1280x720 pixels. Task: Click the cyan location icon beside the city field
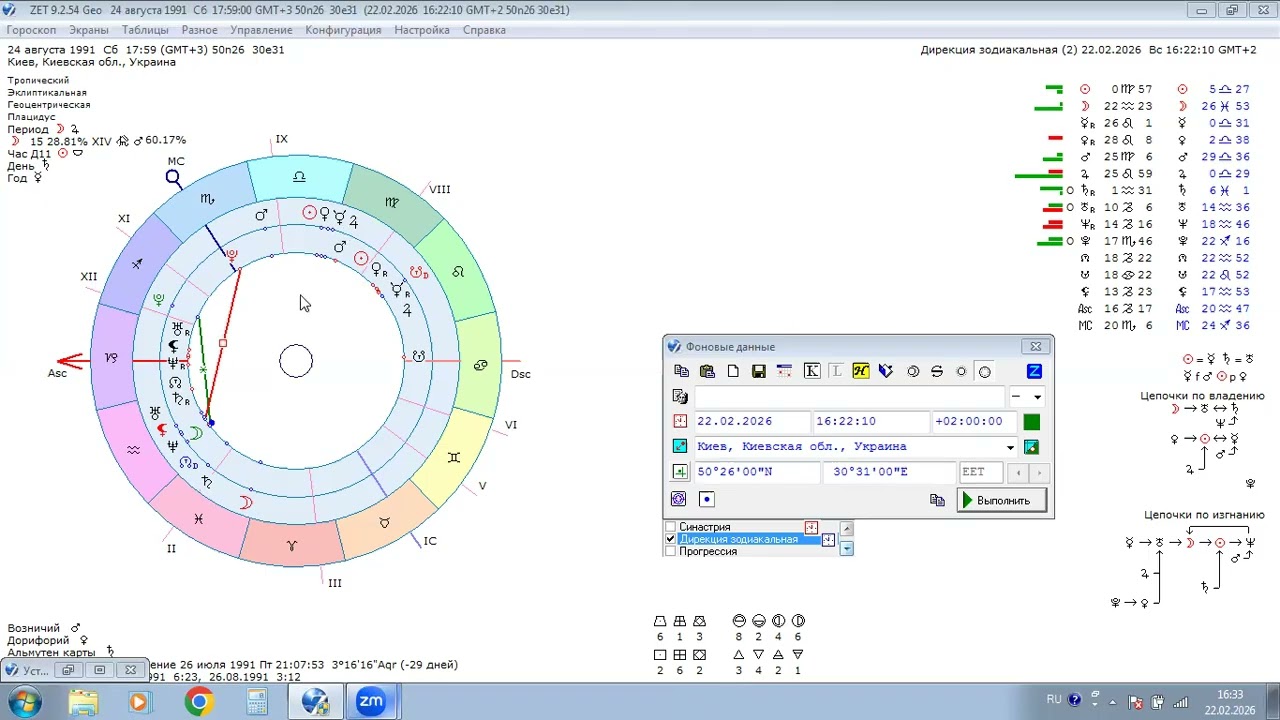(x=680, y=447)
